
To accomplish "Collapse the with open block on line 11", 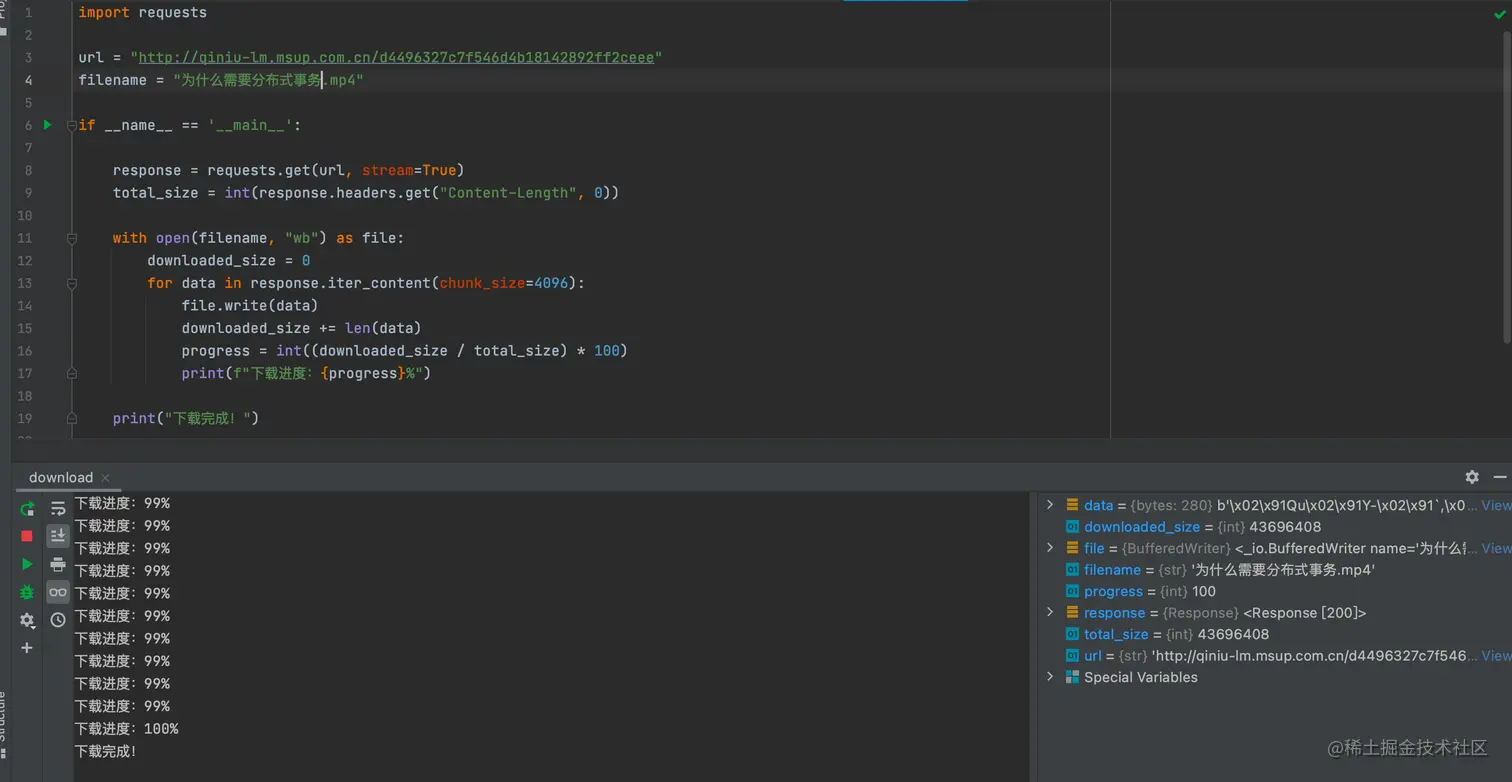I will (71, 238).
